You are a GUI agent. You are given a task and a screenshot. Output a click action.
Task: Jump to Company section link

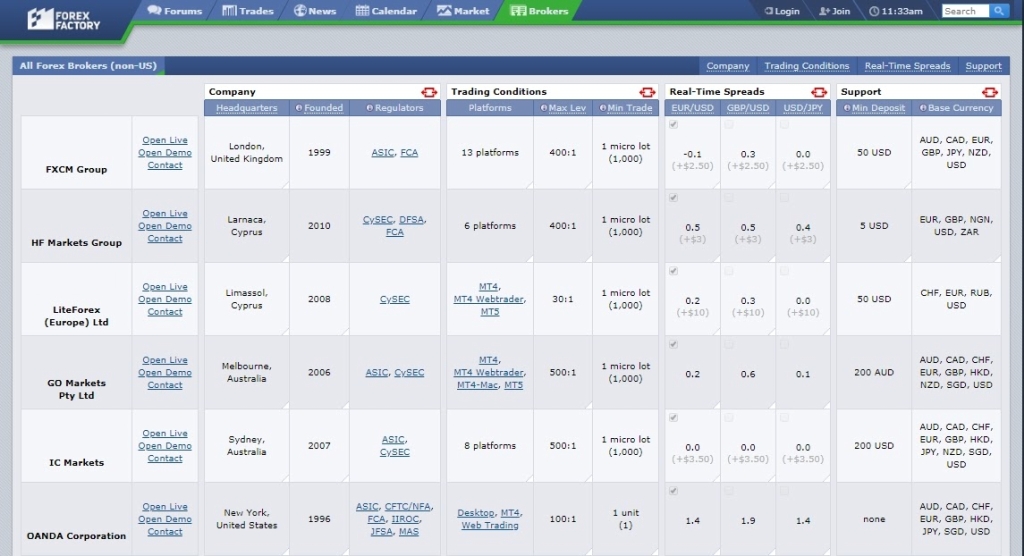tap(728, 66)
